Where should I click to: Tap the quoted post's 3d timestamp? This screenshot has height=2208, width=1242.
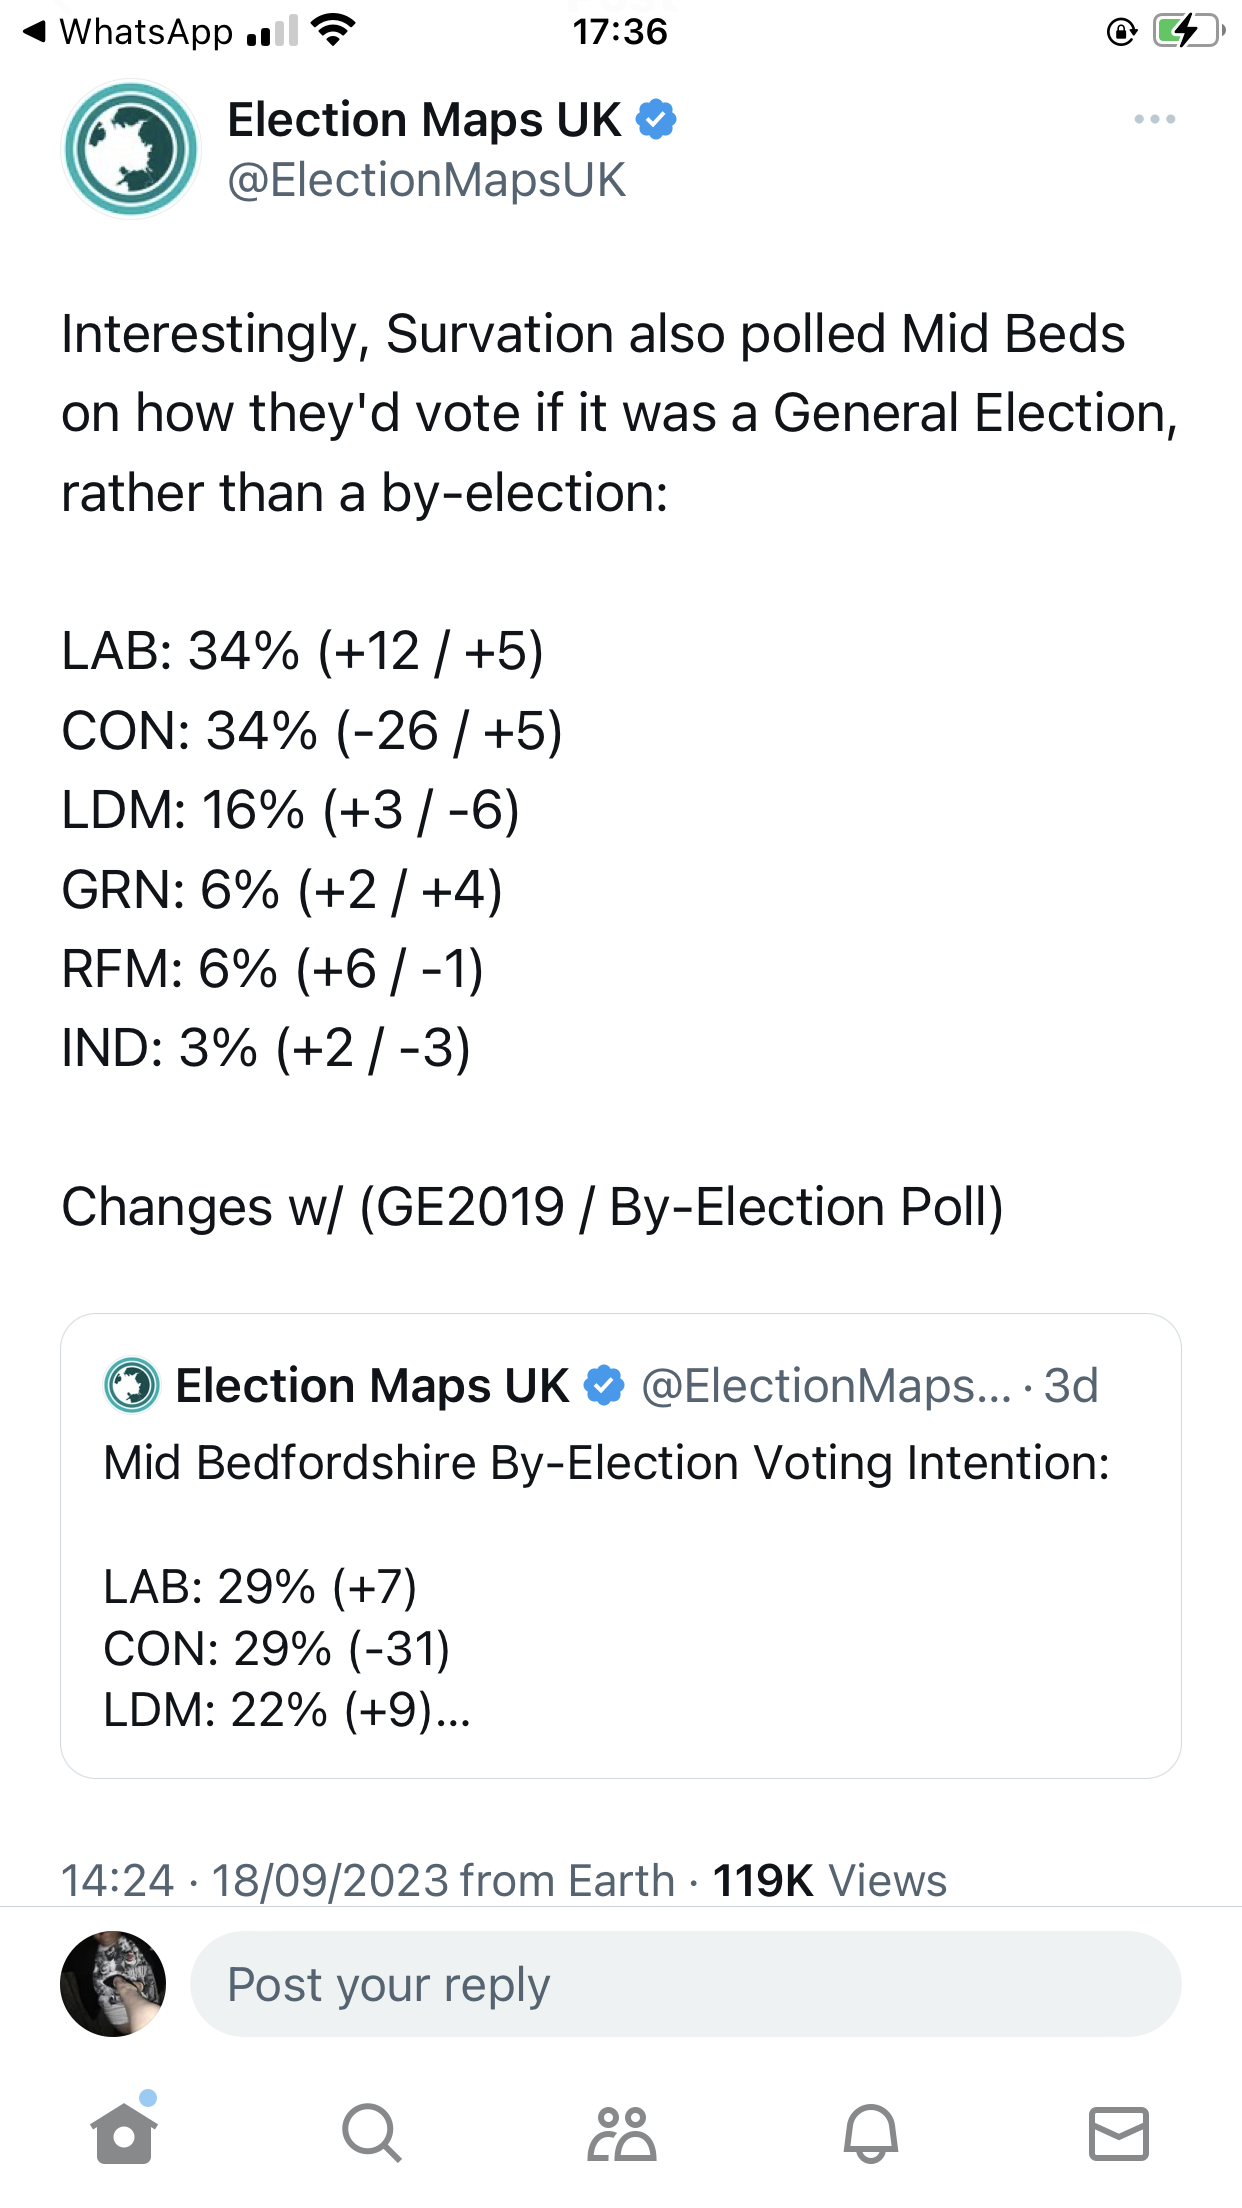tap(1071, 1386)
